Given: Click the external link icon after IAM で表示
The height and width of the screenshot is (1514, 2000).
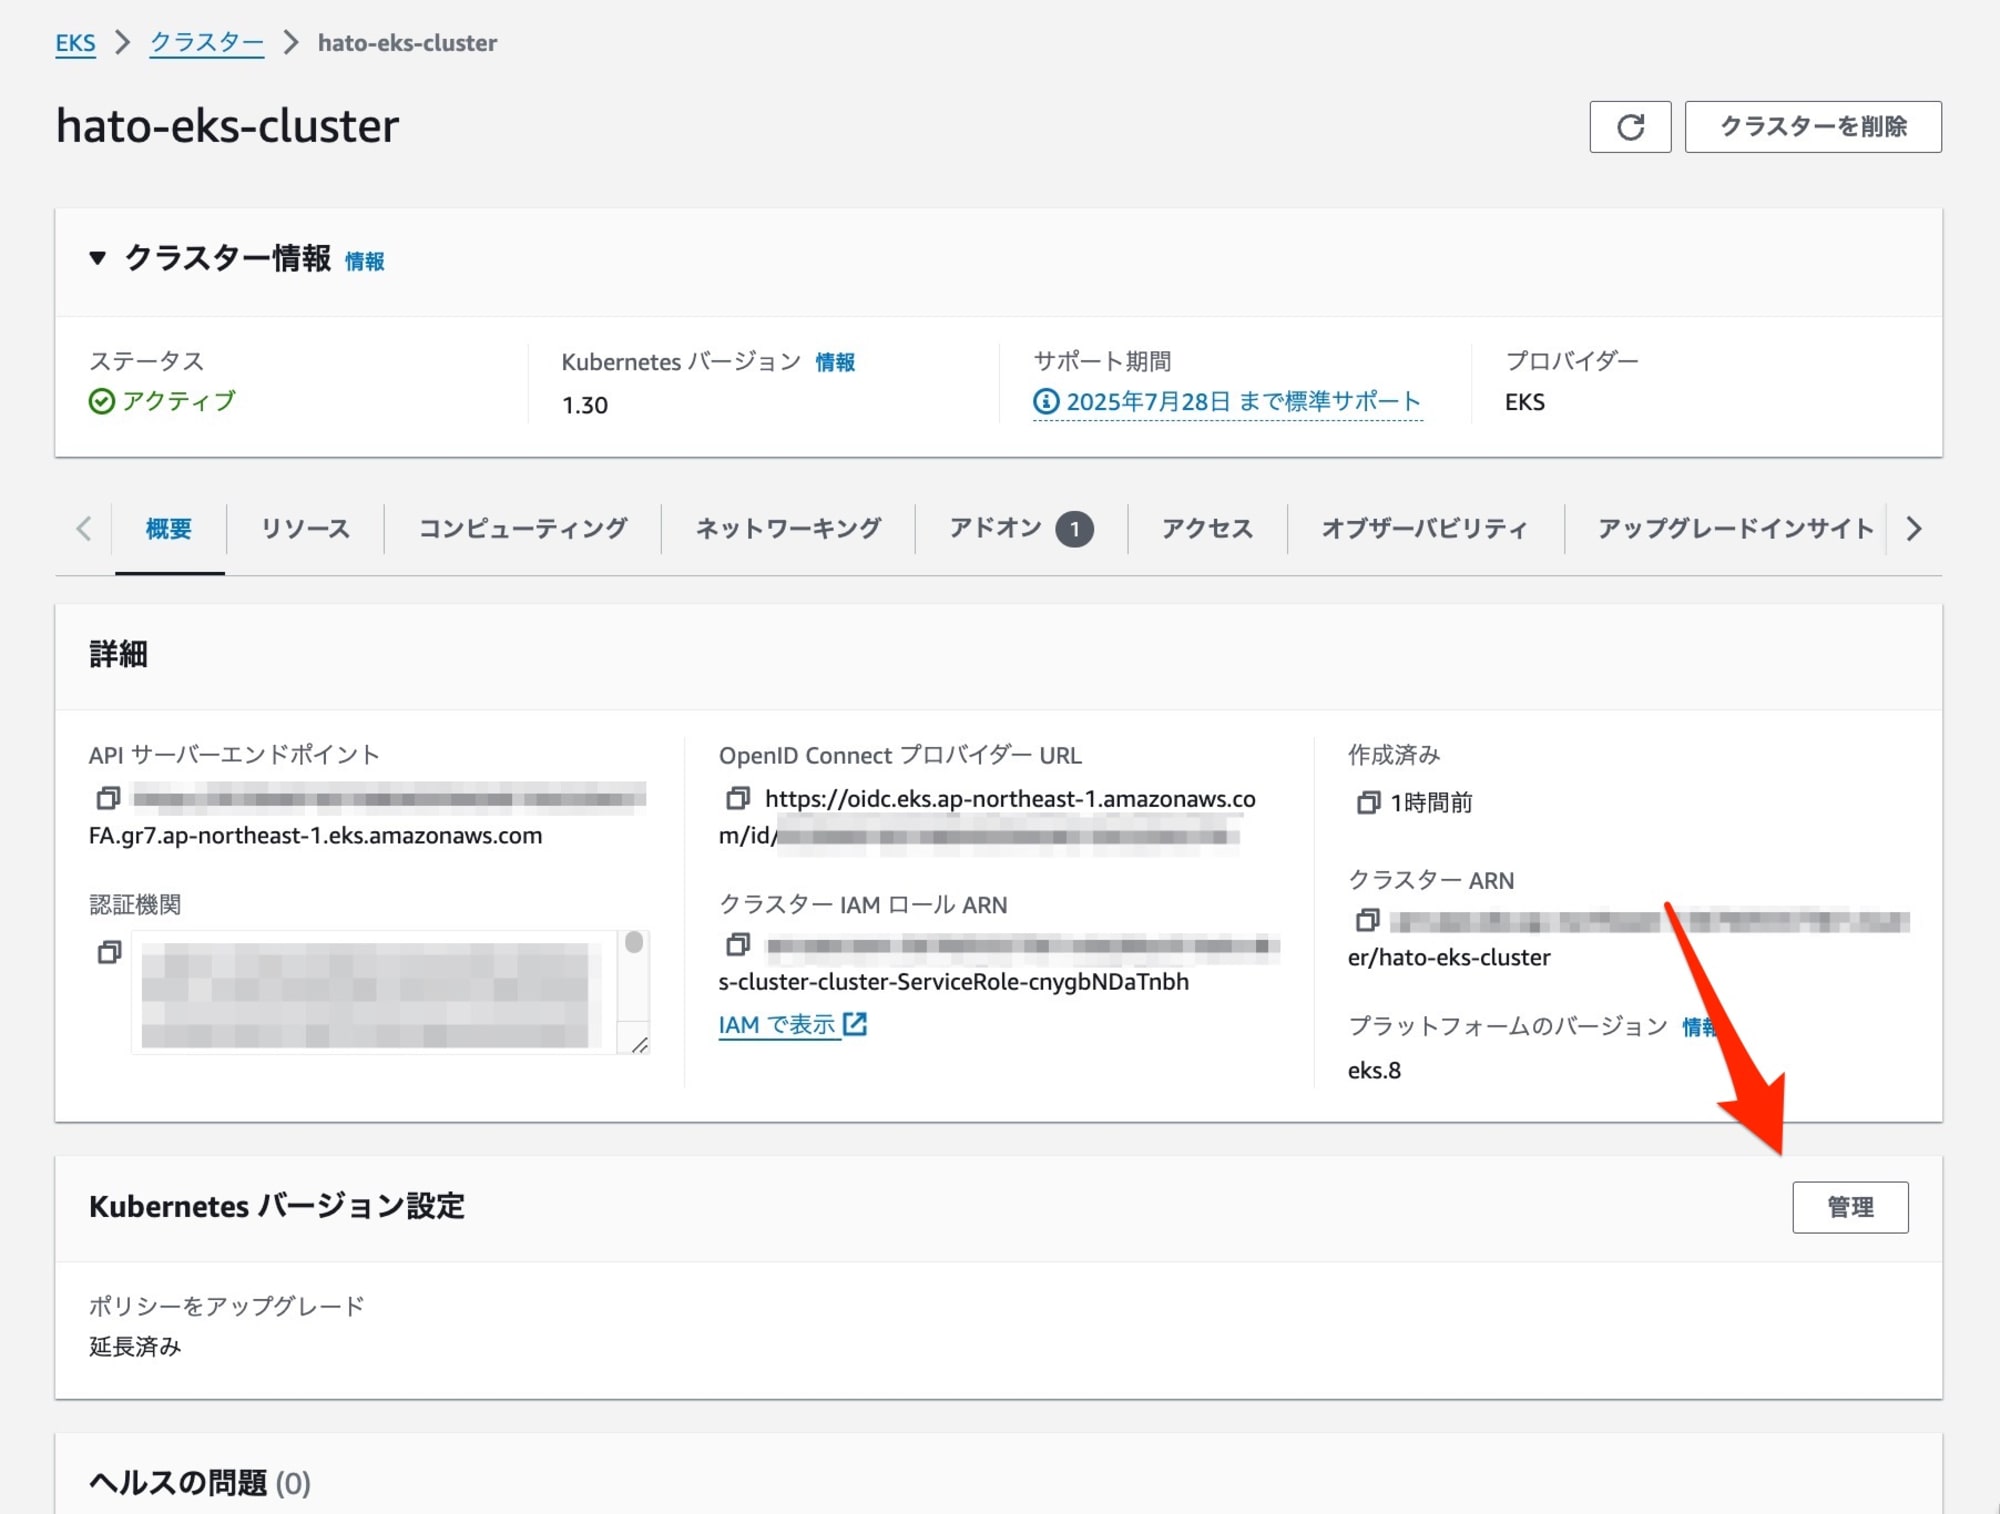Looking at the screenshot, I should [855, 1024].
